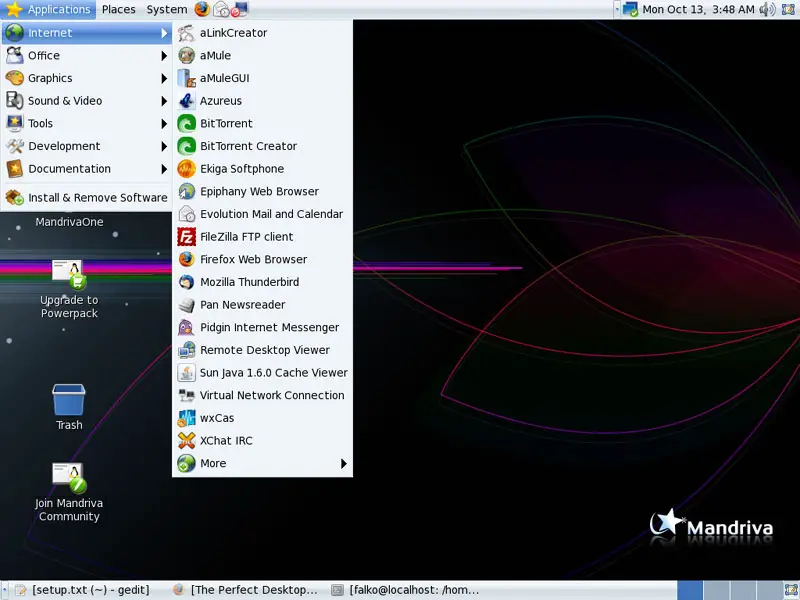
Task: Switch to the third workspace in the pager
Action: (743, 590)
